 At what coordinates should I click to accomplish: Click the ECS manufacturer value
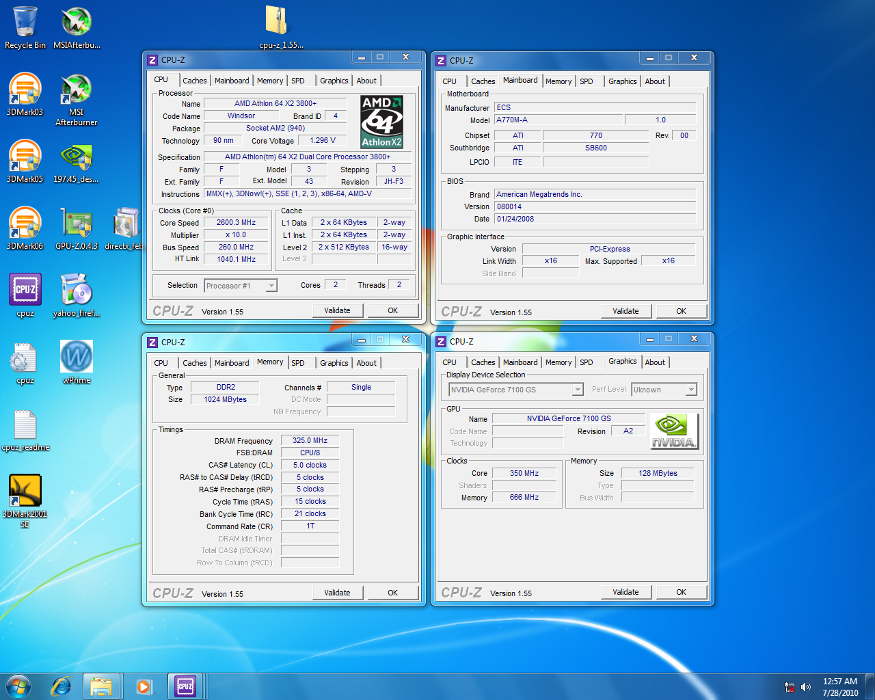pyautogui.click(x=595, y=107)
